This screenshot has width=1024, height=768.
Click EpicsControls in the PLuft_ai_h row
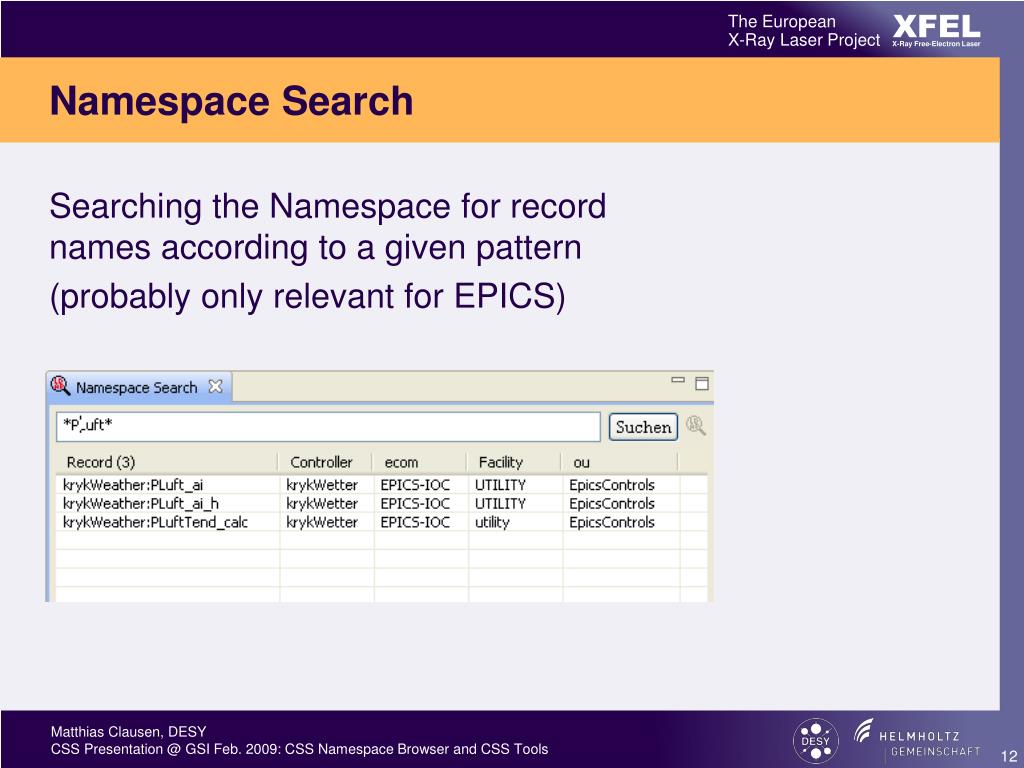coord(612,504)
